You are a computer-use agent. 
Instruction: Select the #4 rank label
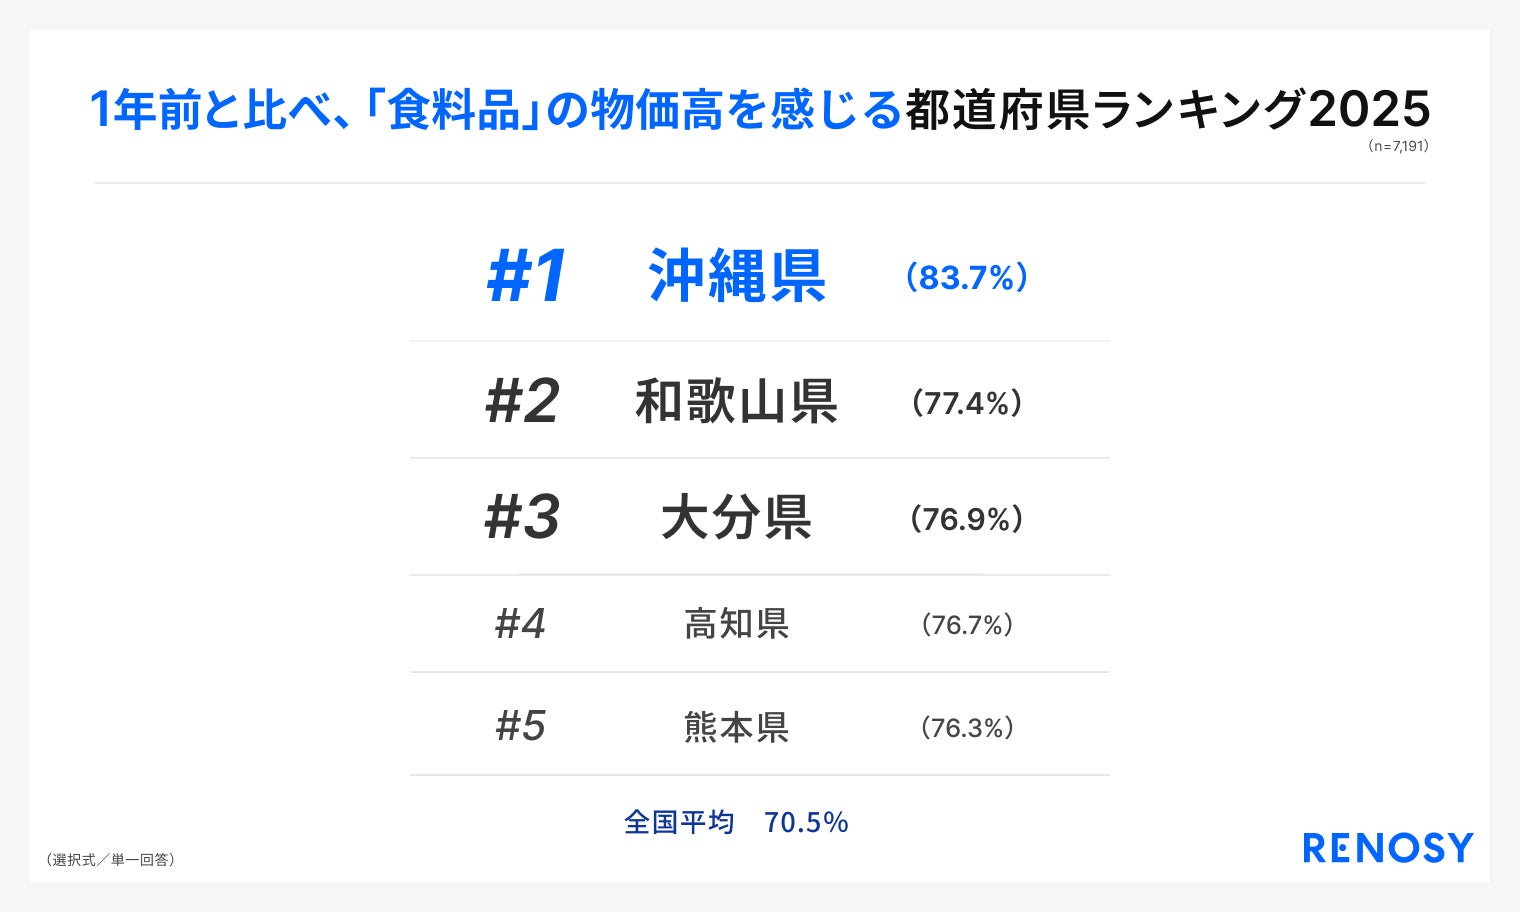(x=520, y=624)
